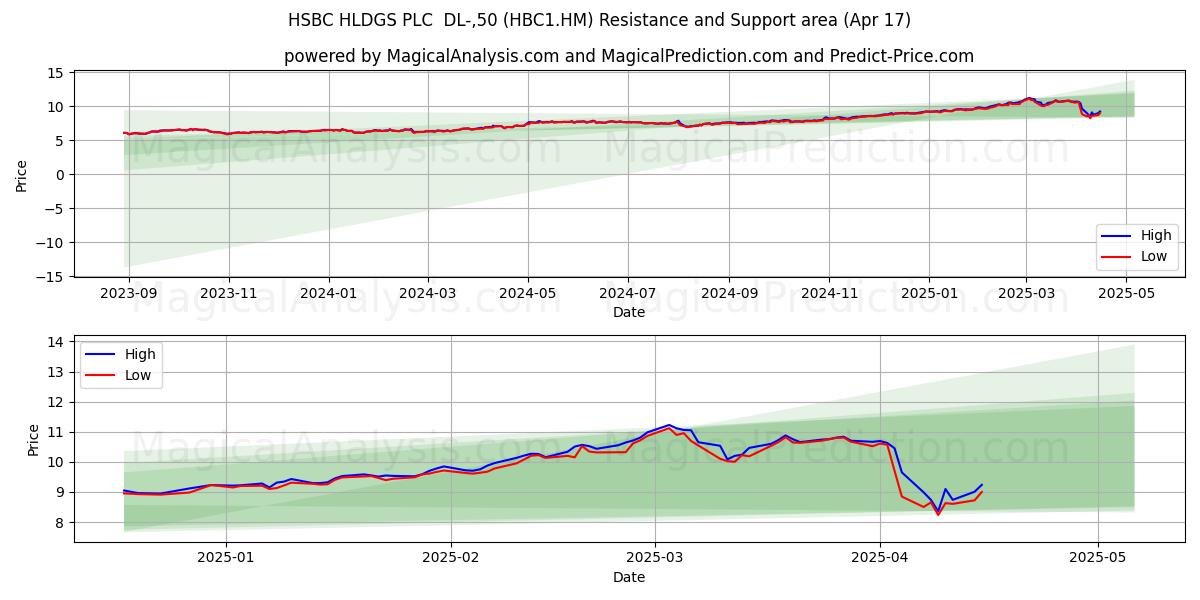Click the 2025-04 date tick label
1200x600 pixels.
[880, 558]
